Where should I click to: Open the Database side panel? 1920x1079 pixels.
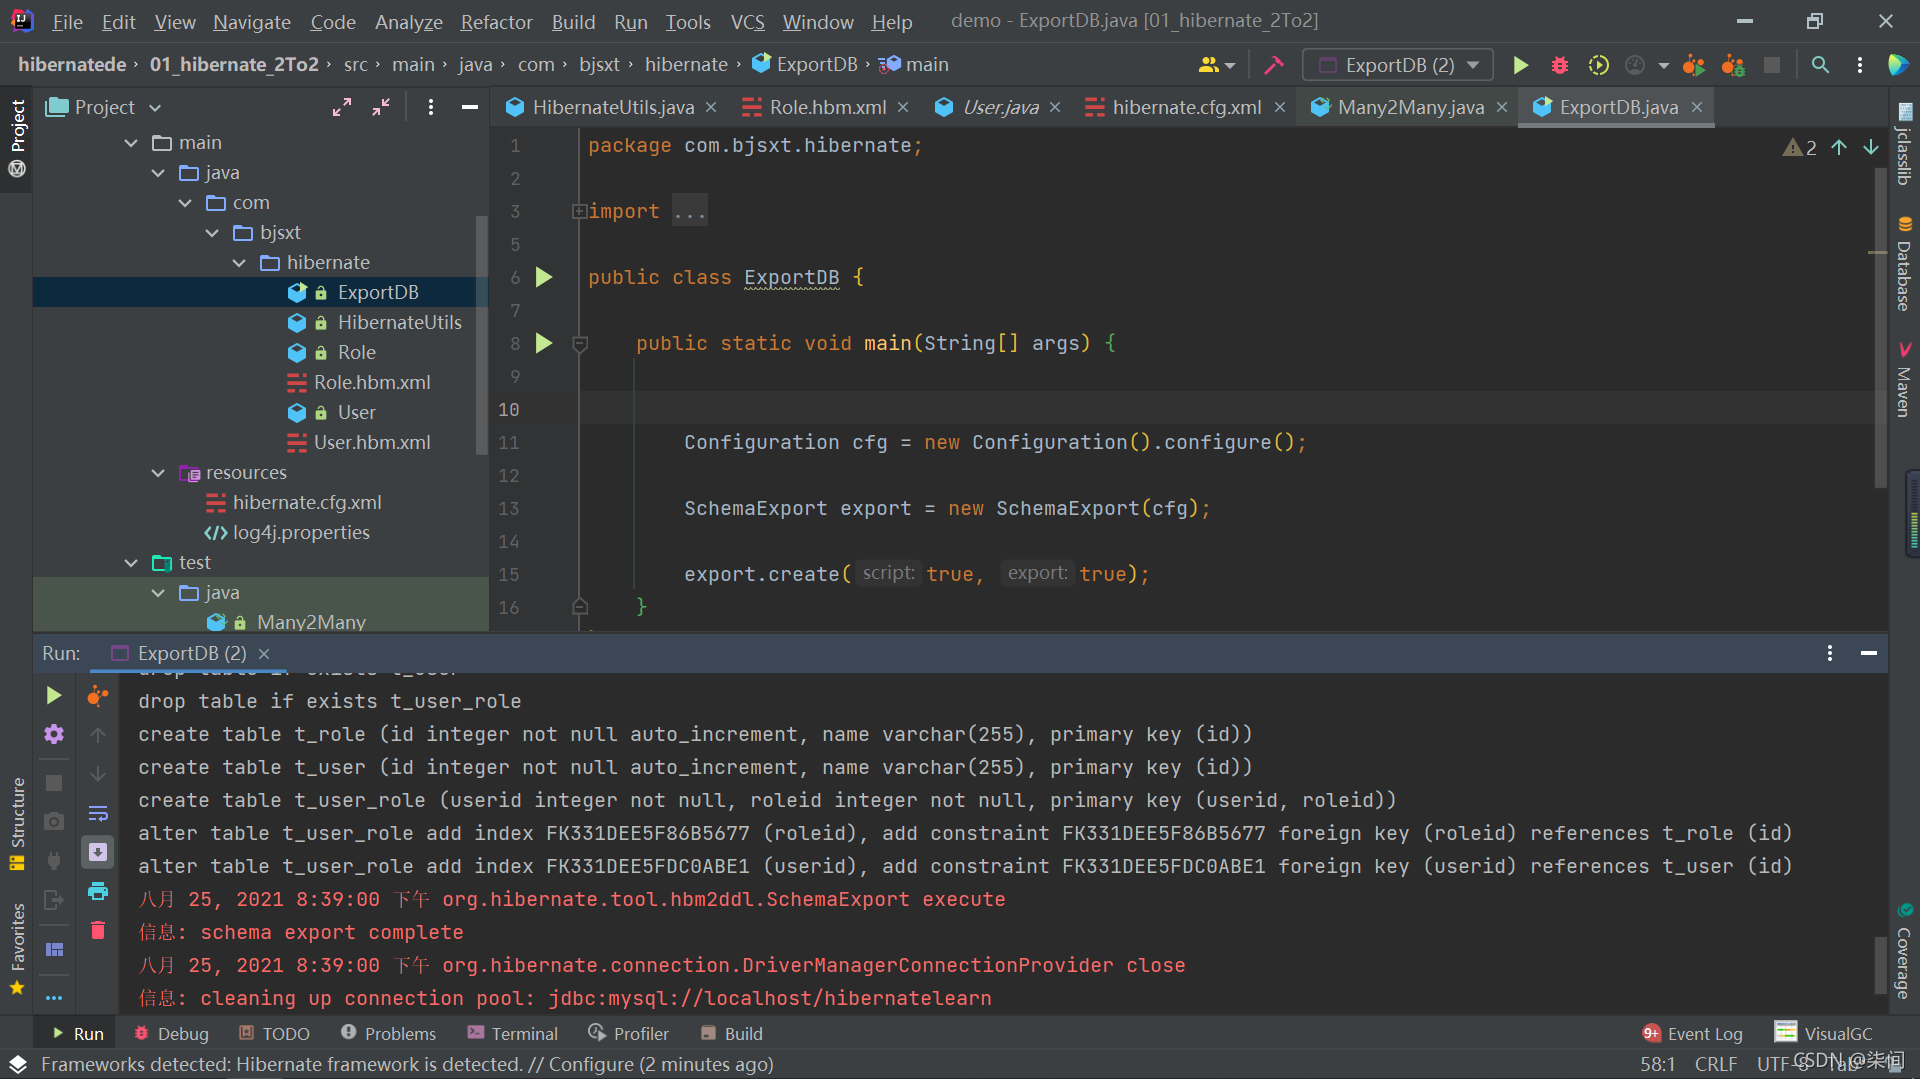[1904, 265]
